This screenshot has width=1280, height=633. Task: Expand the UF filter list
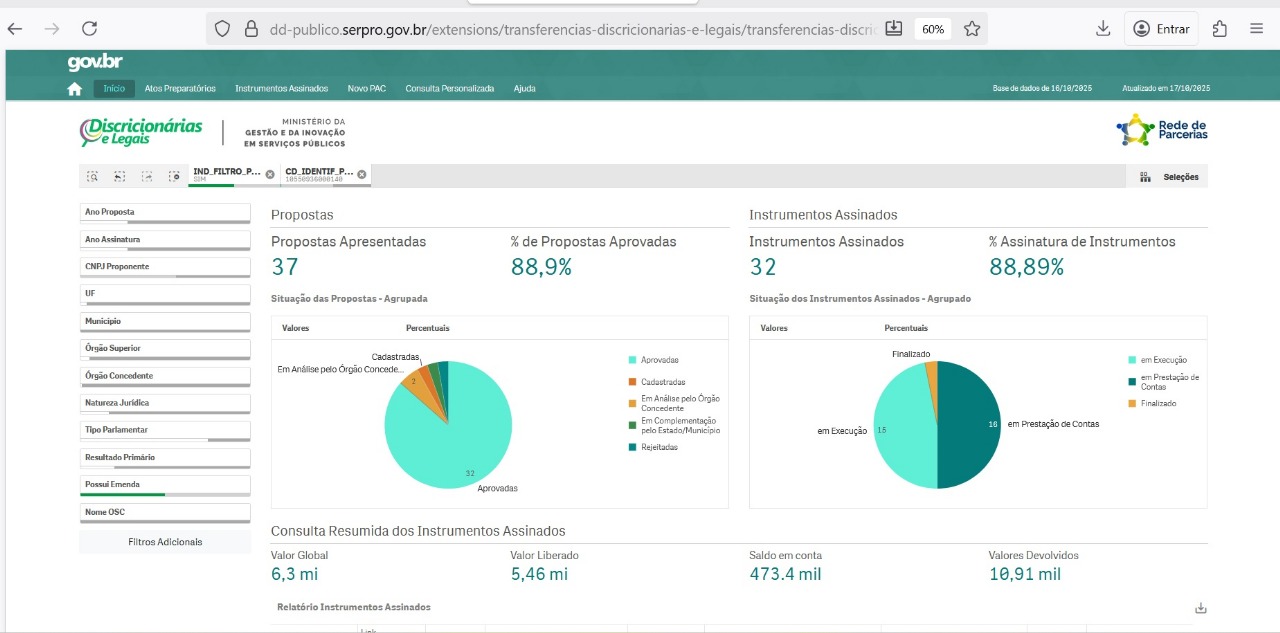click(x=165, y=294)
